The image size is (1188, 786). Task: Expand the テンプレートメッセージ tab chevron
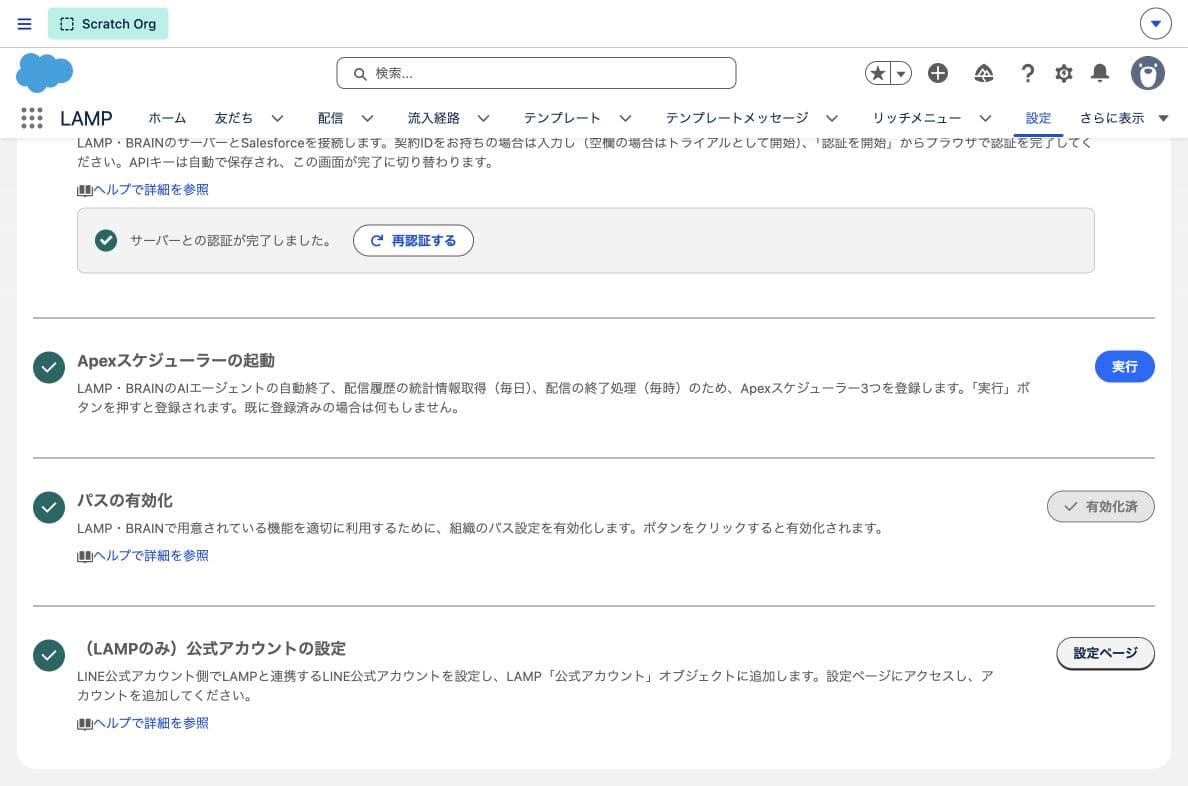(x=832, y=118)
